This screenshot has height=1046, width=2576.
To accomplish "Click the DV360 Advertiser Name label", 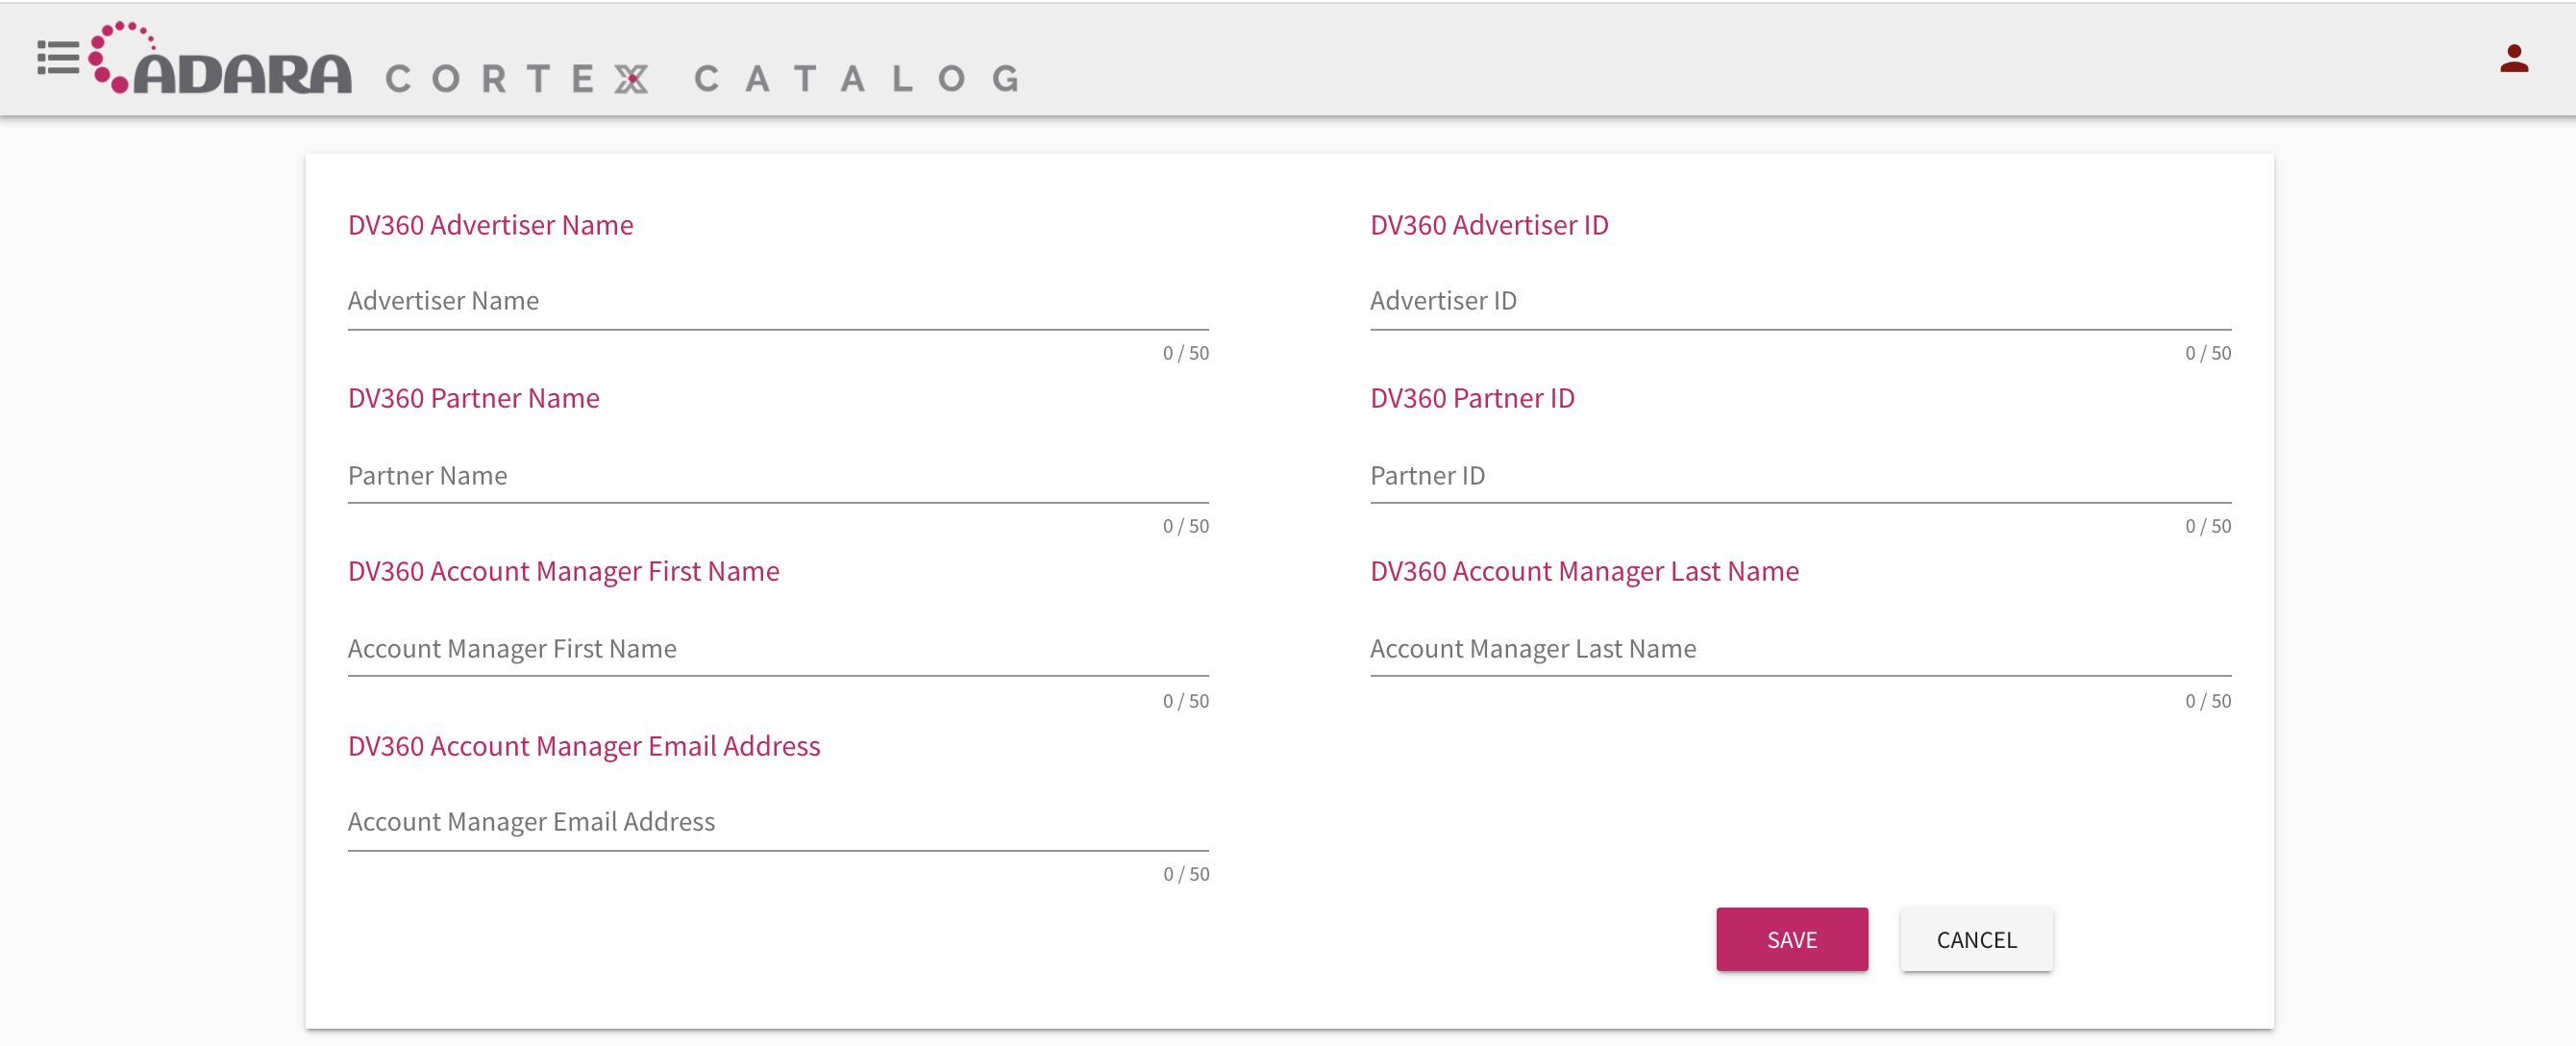I will tap(490, 225).
